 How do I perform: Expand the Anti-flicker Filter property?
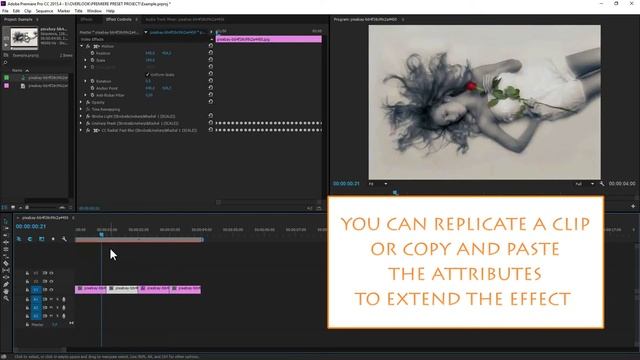pos(86,95)
